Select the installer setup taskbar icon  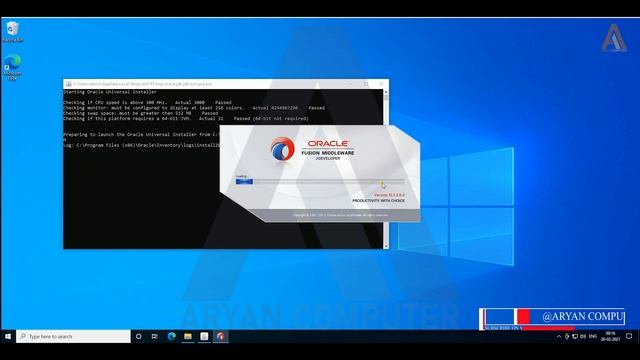tap(204, 336)
